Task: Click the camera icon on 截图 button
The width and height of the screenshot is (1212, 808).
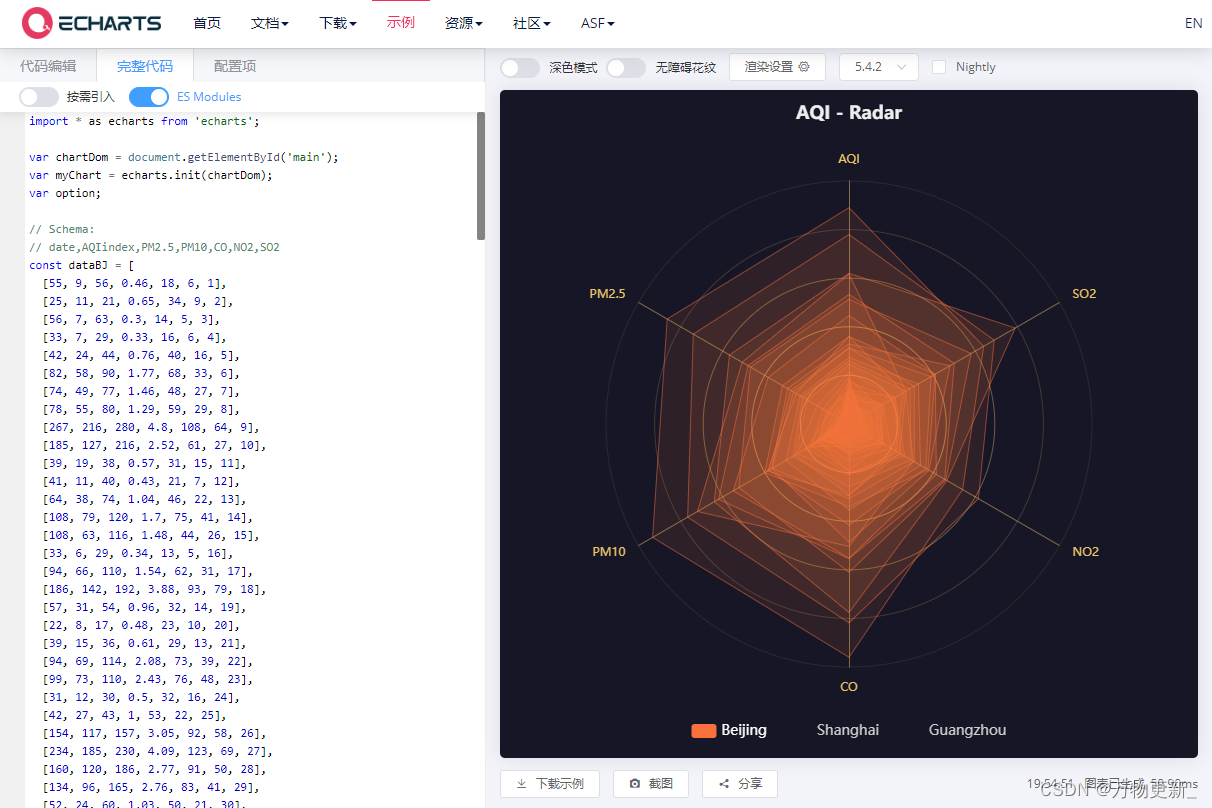Action: pos(635,784)
